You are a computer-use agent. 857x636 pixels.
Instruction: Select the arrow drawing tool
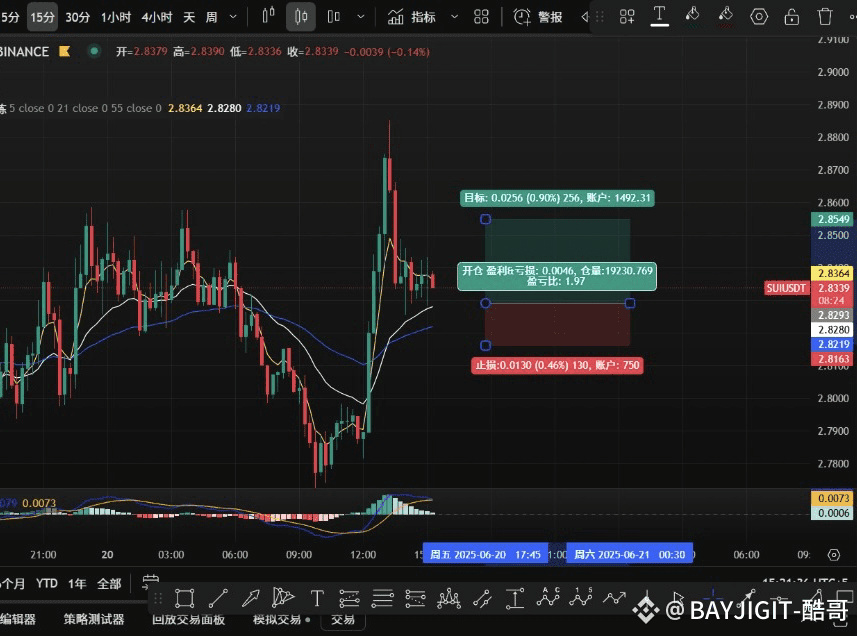tap(250, 598)
